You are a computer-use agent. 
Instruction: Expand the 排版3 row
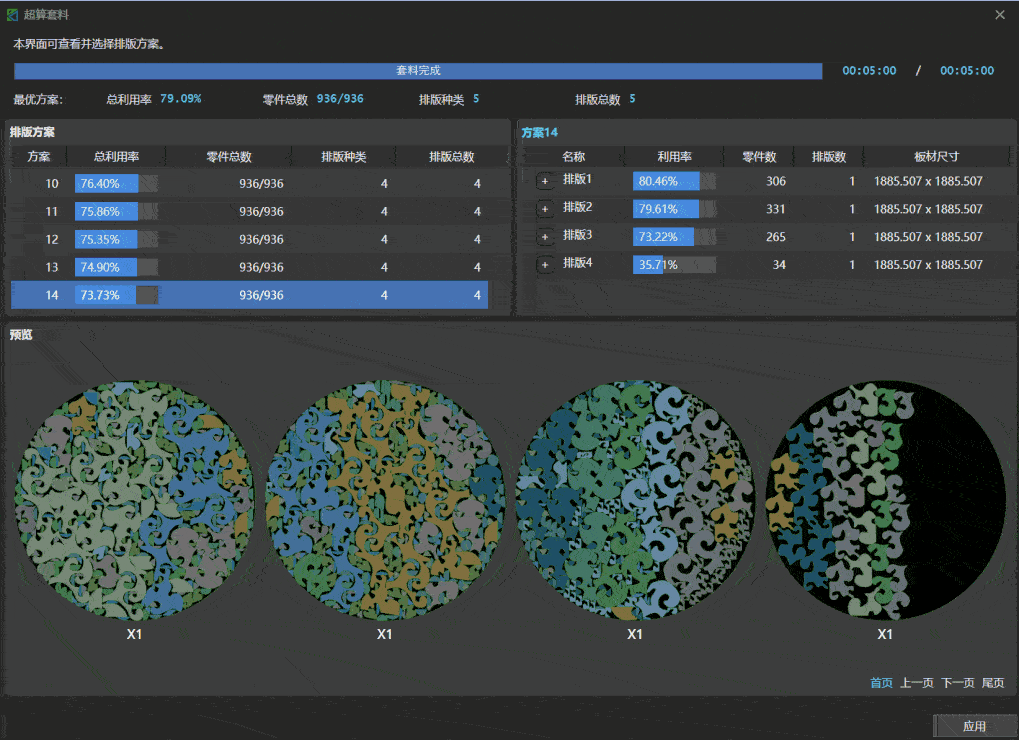(545, 237)
